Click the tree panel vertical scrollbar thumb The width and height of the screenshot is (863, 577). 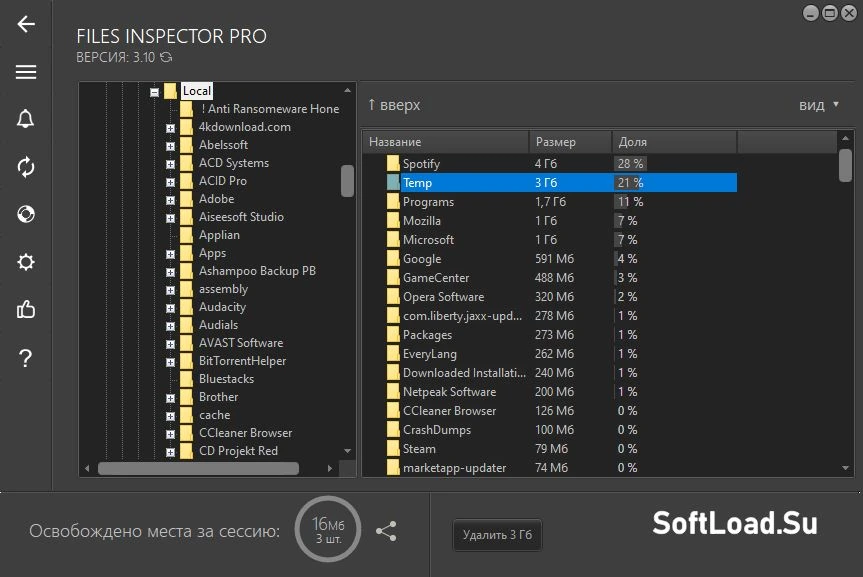point(347,181)
